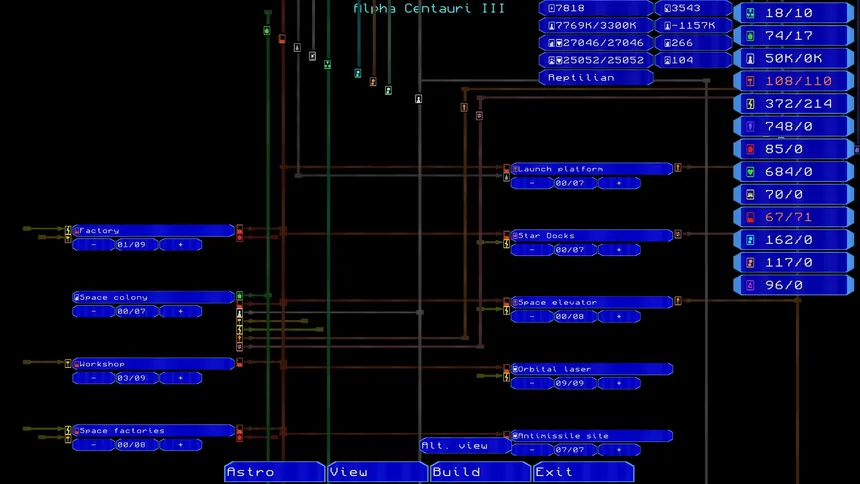Click the red icon beside 85/0
This screenshot has width=860, height=484.
tap(750, 149)
